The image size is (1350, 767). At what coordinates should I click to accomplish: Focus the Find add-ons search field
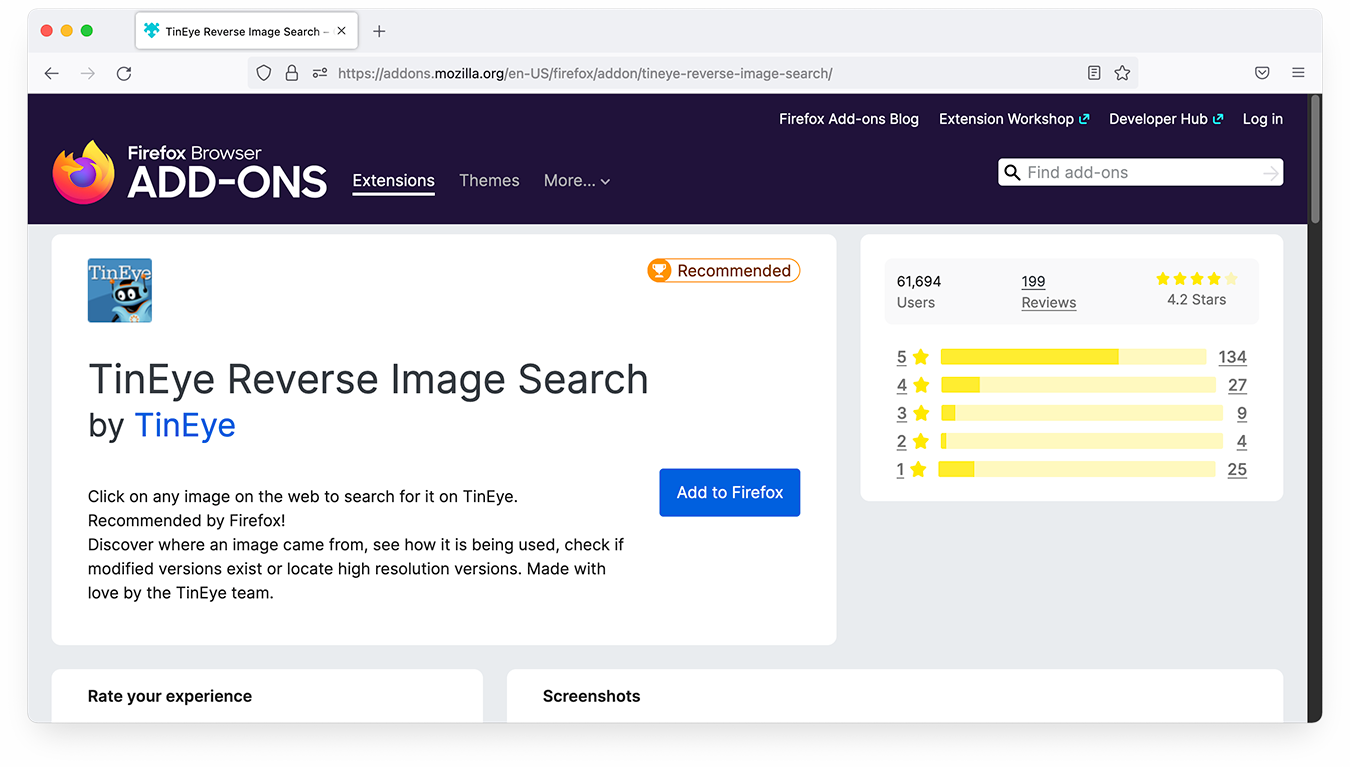(x=1140, y=173)
